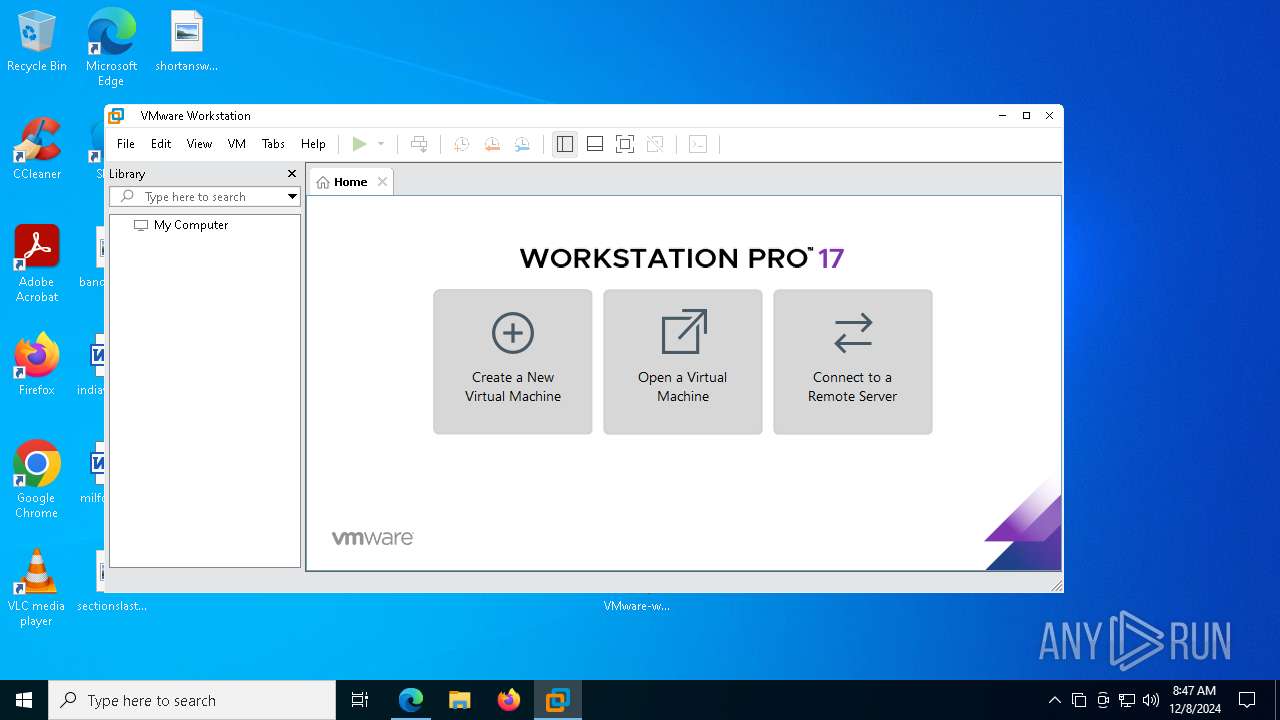Close the Library panel
Viewport: 1280px width, 720px height.
pos(292,174)
